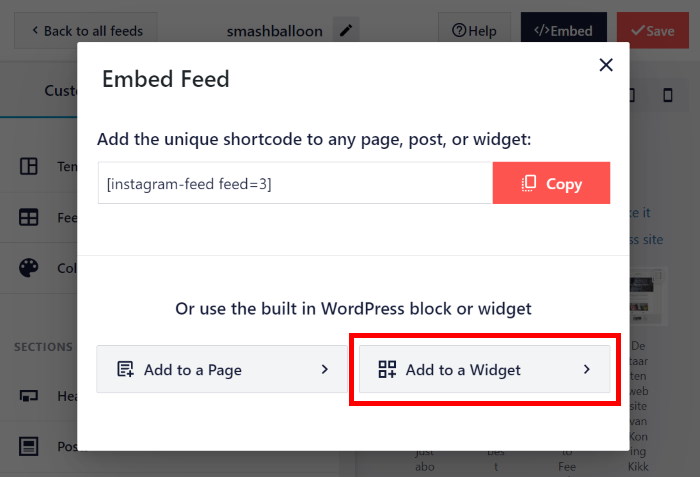
Task: Close the Embed Feed dialog
Action: tap(605, 65)
